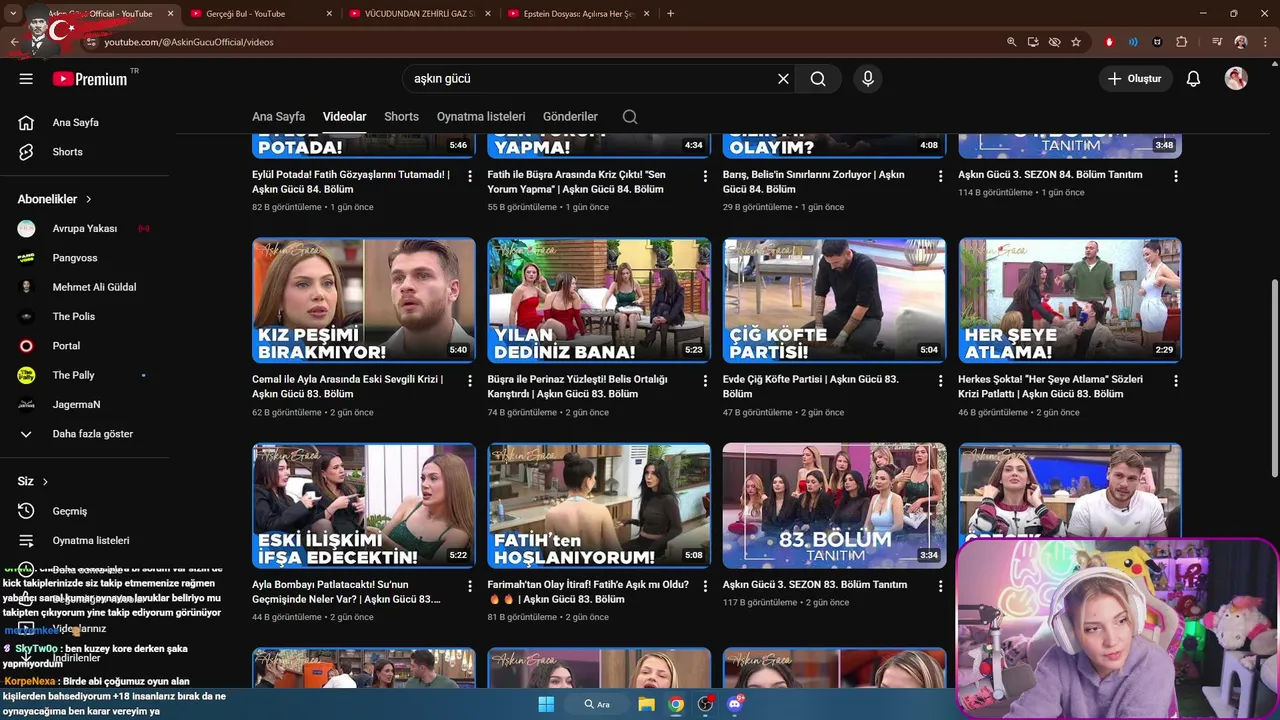Open Discord from taskbar
Viewport: 1280px width, 720px height.
coord(735,704)
